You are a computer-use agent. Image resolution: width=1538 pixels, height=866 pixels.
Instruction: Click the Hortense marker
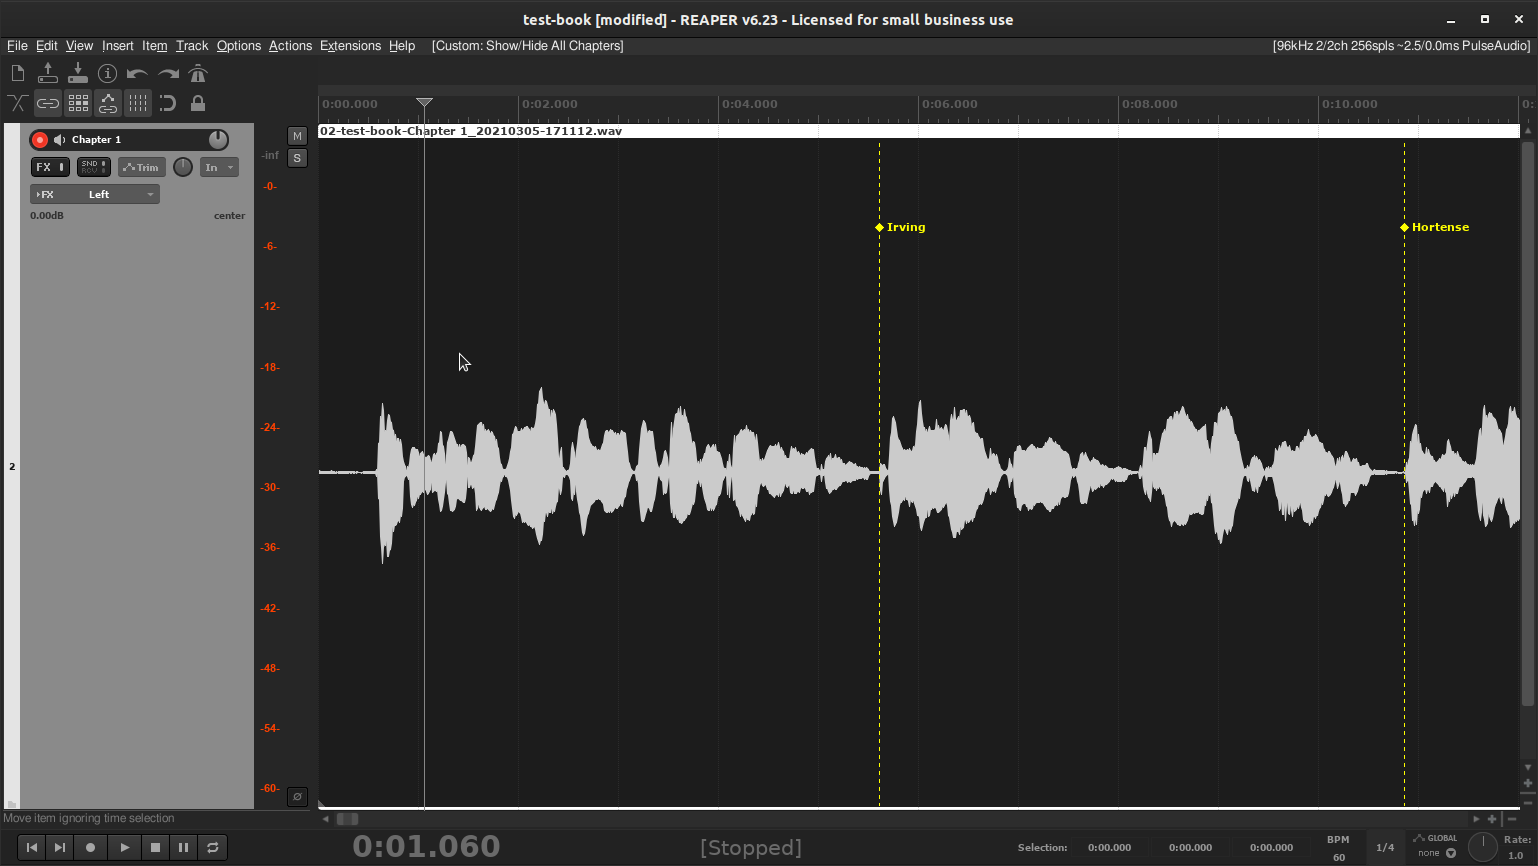click(x=1435, y=227)
